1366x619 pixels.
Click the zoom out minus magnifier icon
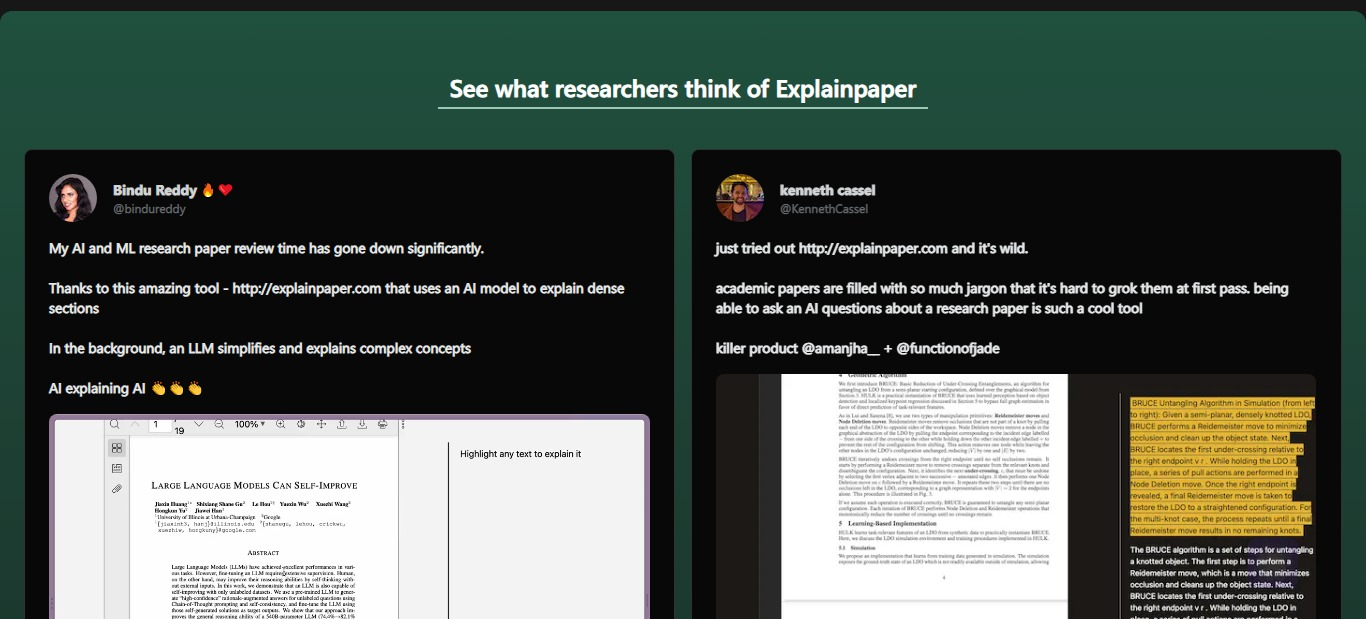tap(219, 424)
